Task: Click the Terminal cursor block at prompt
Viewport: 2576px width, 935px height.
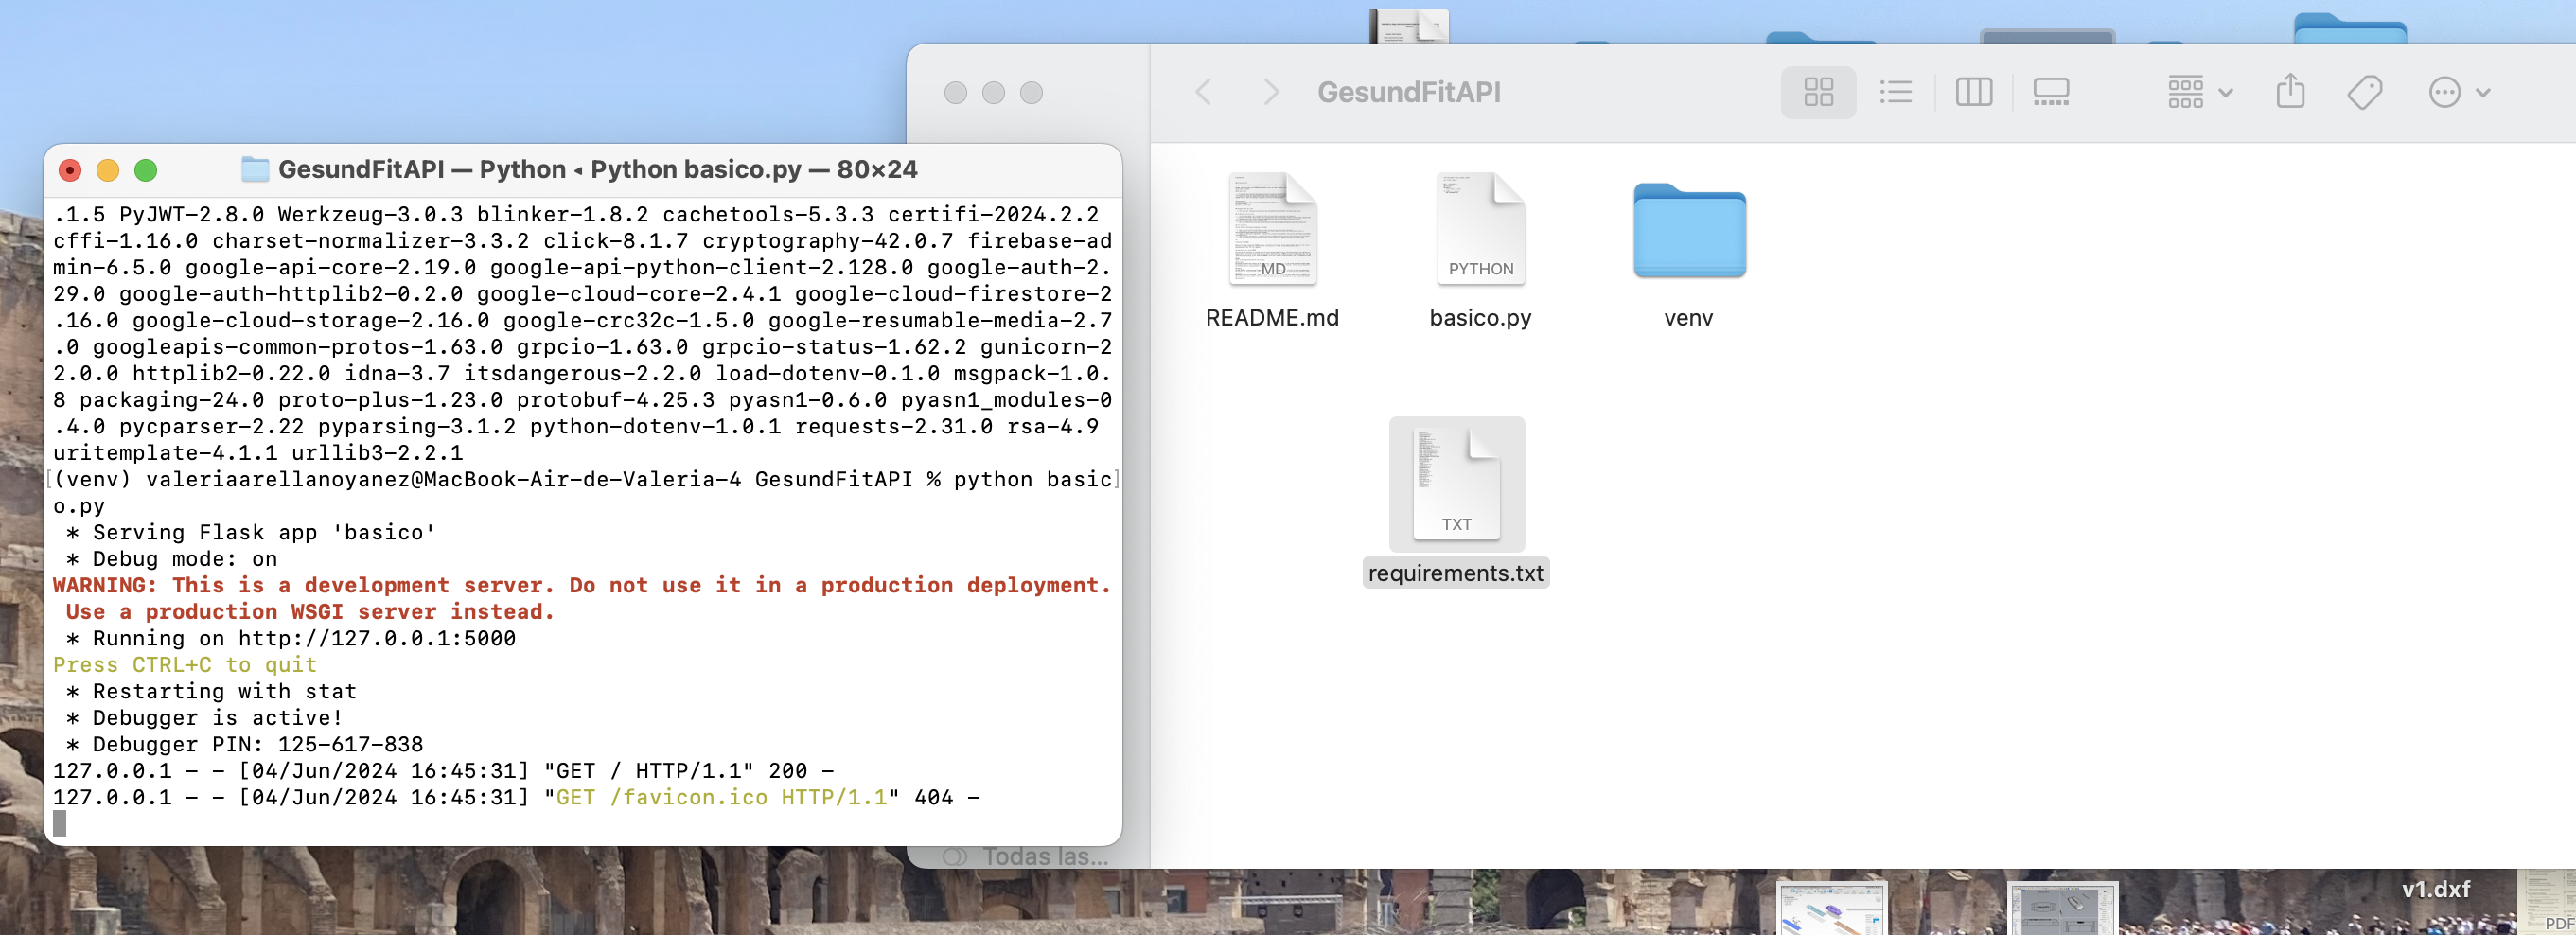Action: 60,824
